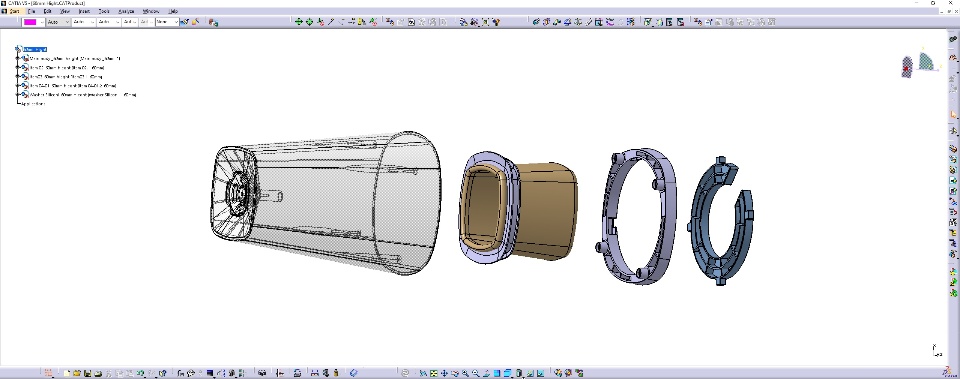960x379 pixels.
Task: Click the Zoom Out magnifier icon
Action: pyautogui.click(x=475, y=372)
